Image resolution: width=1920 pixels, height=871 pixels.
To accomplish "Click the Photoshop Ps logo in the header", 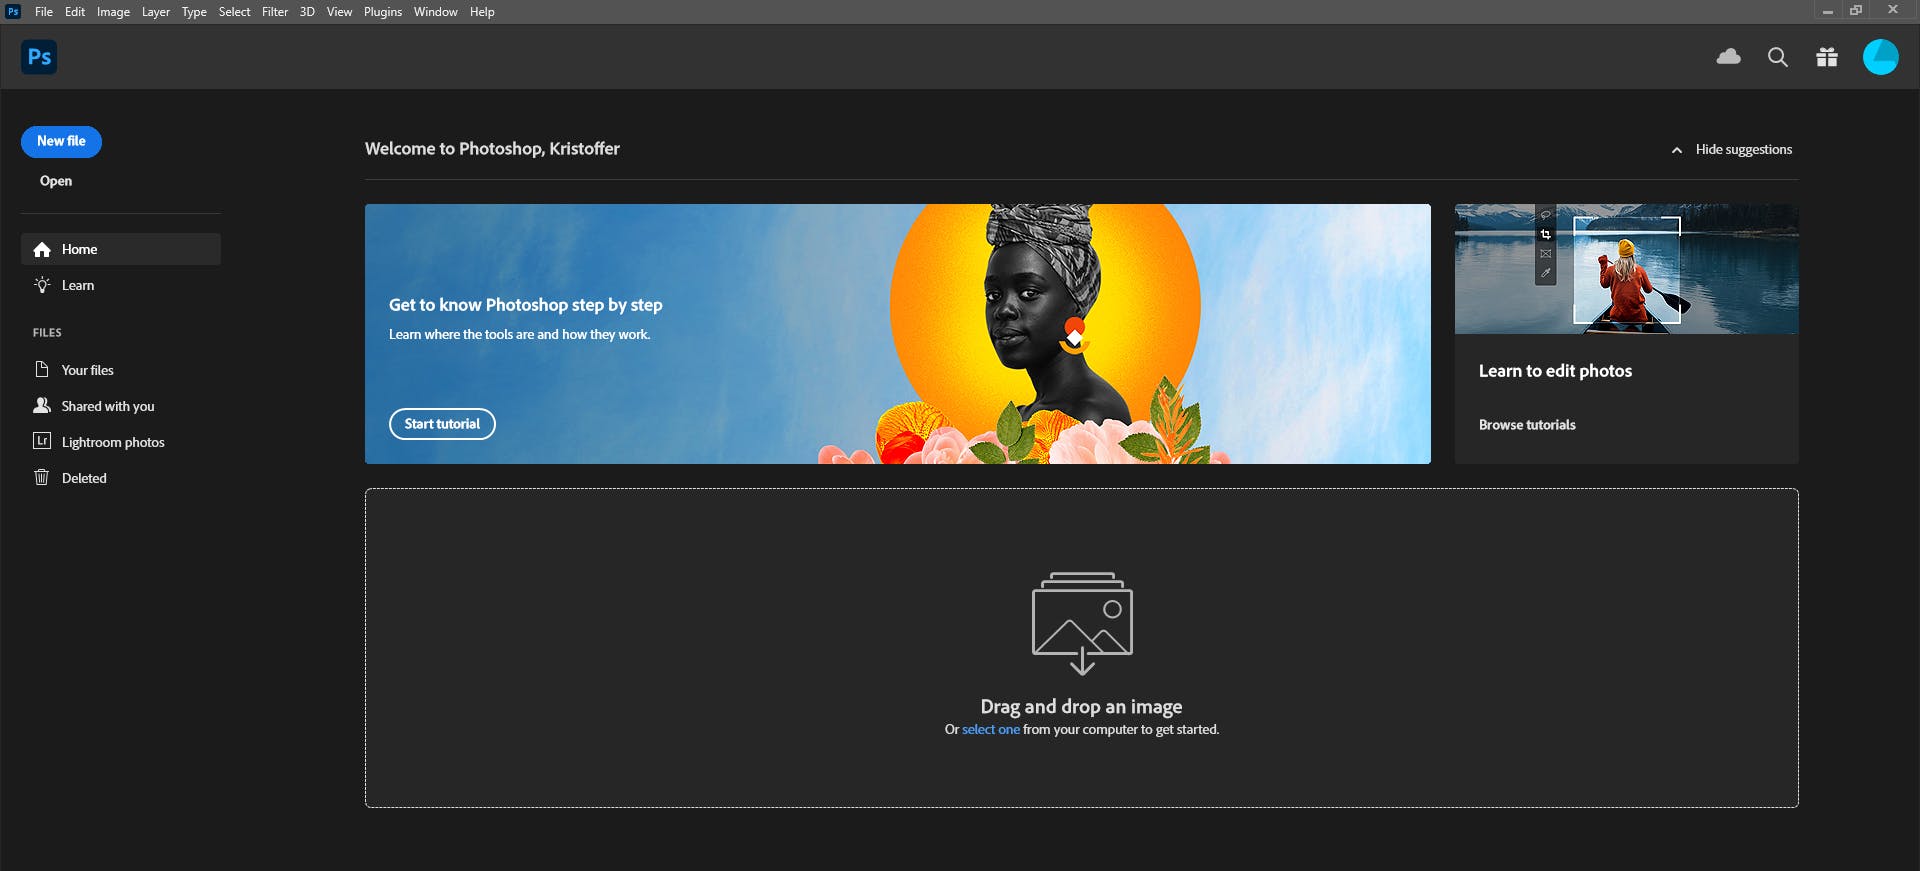I will pyautogui.click(x=39, y=57).
